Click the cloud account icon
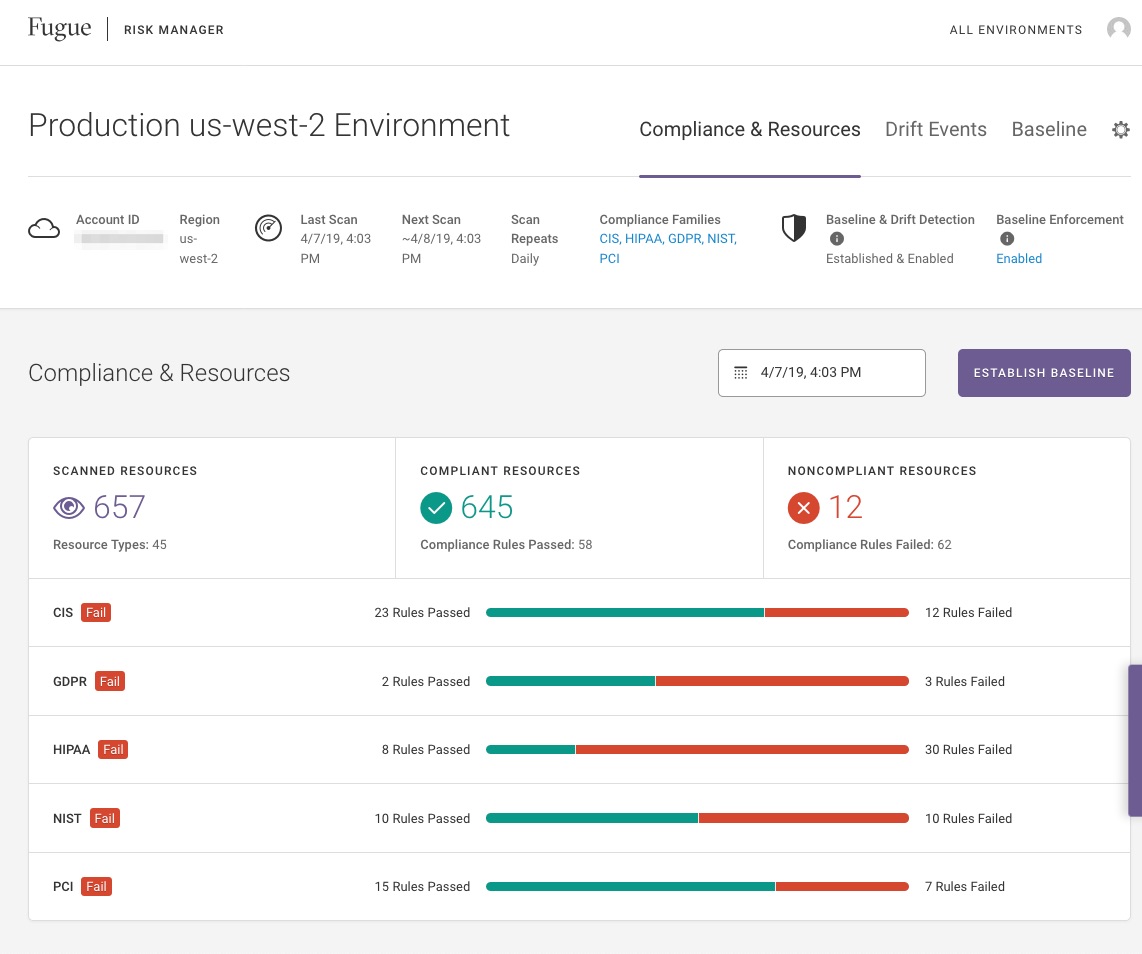1142x954 pixels. pyautogui.click(x=44, y=229)
